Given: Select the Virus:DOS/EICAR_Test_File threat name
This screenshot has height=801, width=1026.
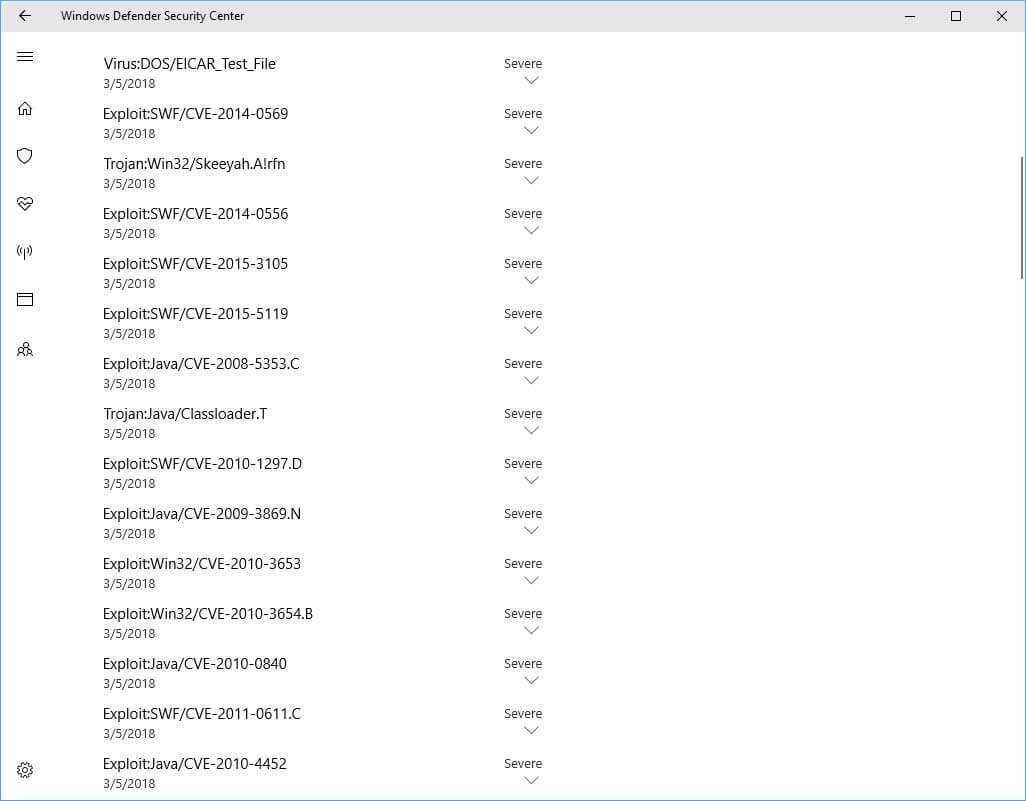Looking at the screenshot, I should pyautogui.click(x=190, y=64).
